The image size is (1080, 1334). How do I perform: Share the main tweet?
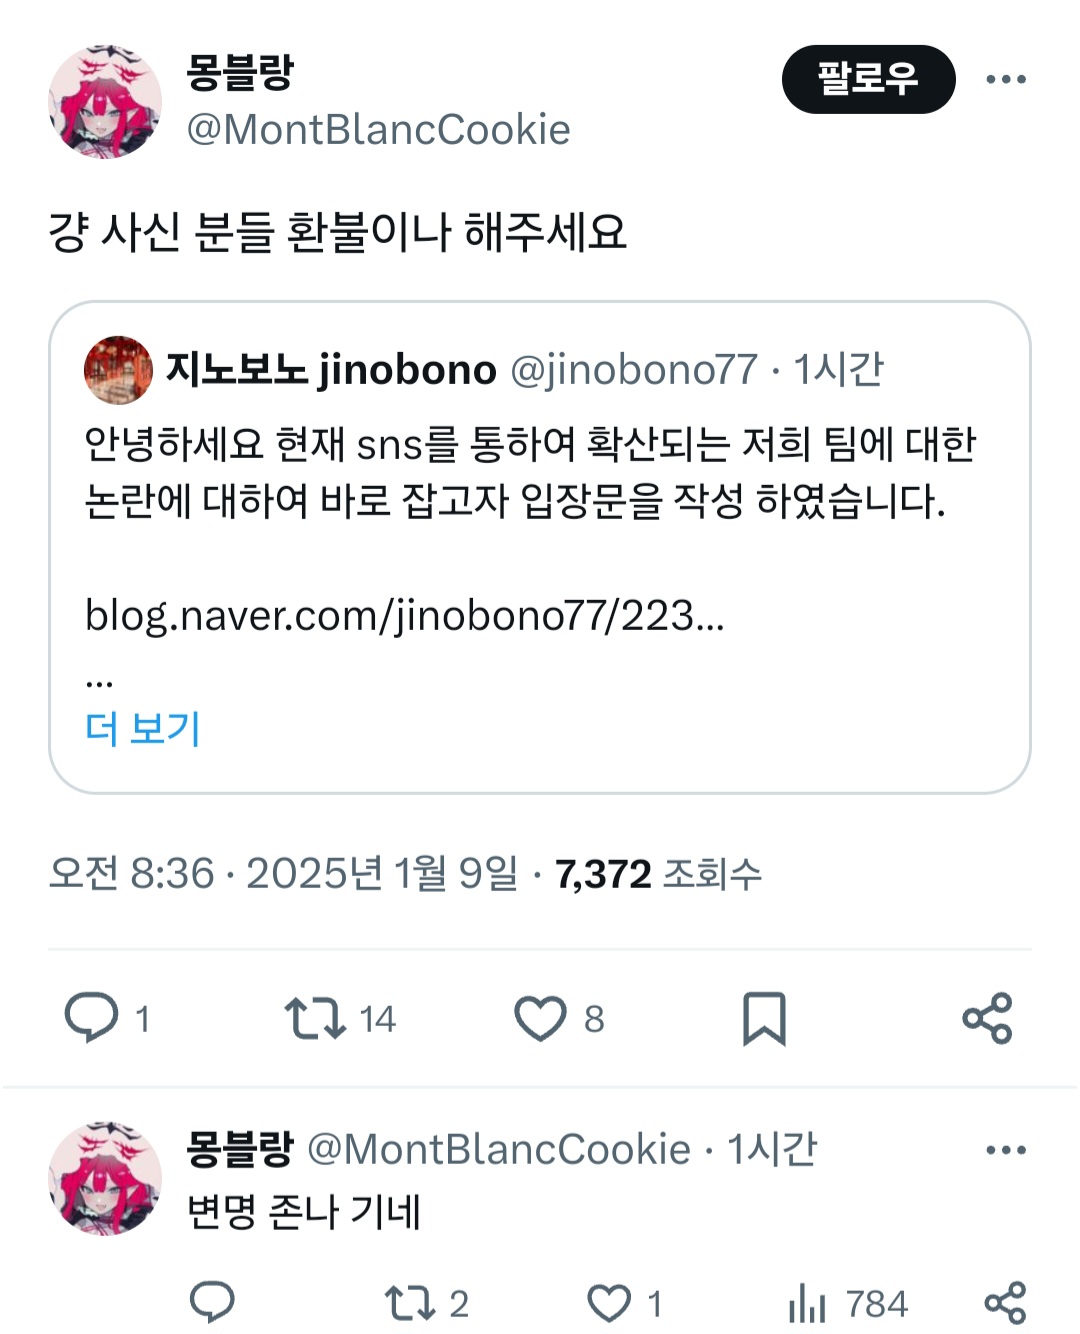click(x=987, y=1018)
